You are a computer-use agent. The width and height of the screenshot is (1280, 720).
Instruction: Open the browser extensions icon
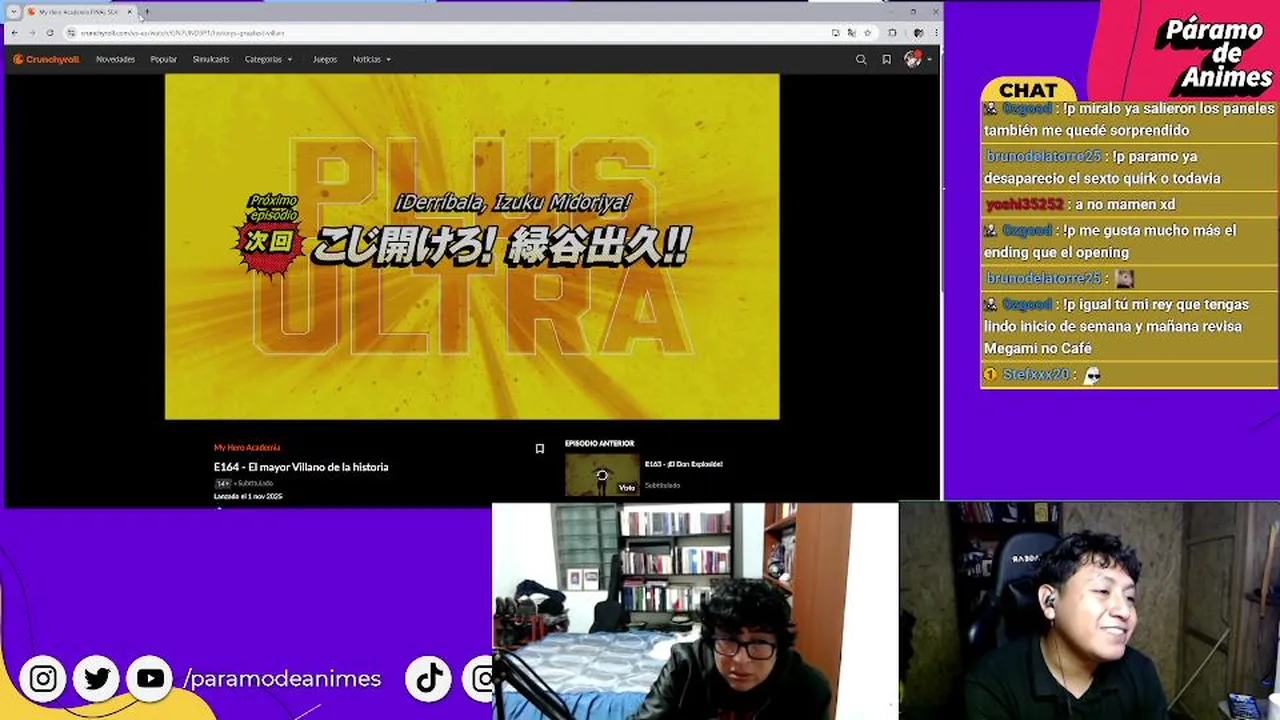pyautogui.click(x=891, y=33)
